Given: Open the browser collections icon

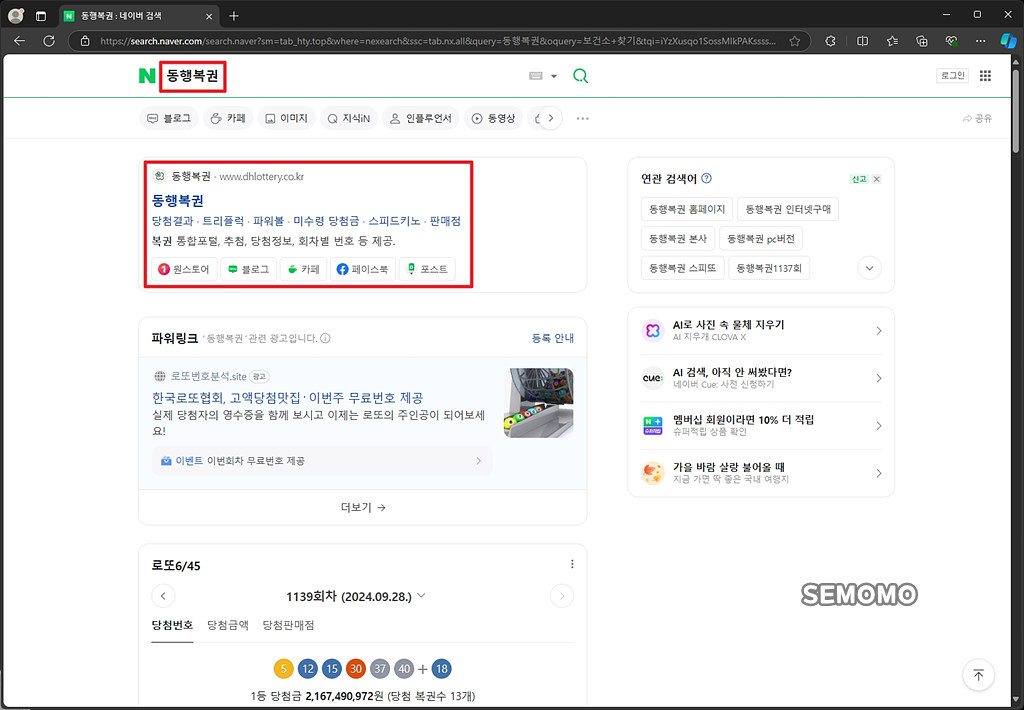Looking at the screenshot, I should [x=921, y=41].
